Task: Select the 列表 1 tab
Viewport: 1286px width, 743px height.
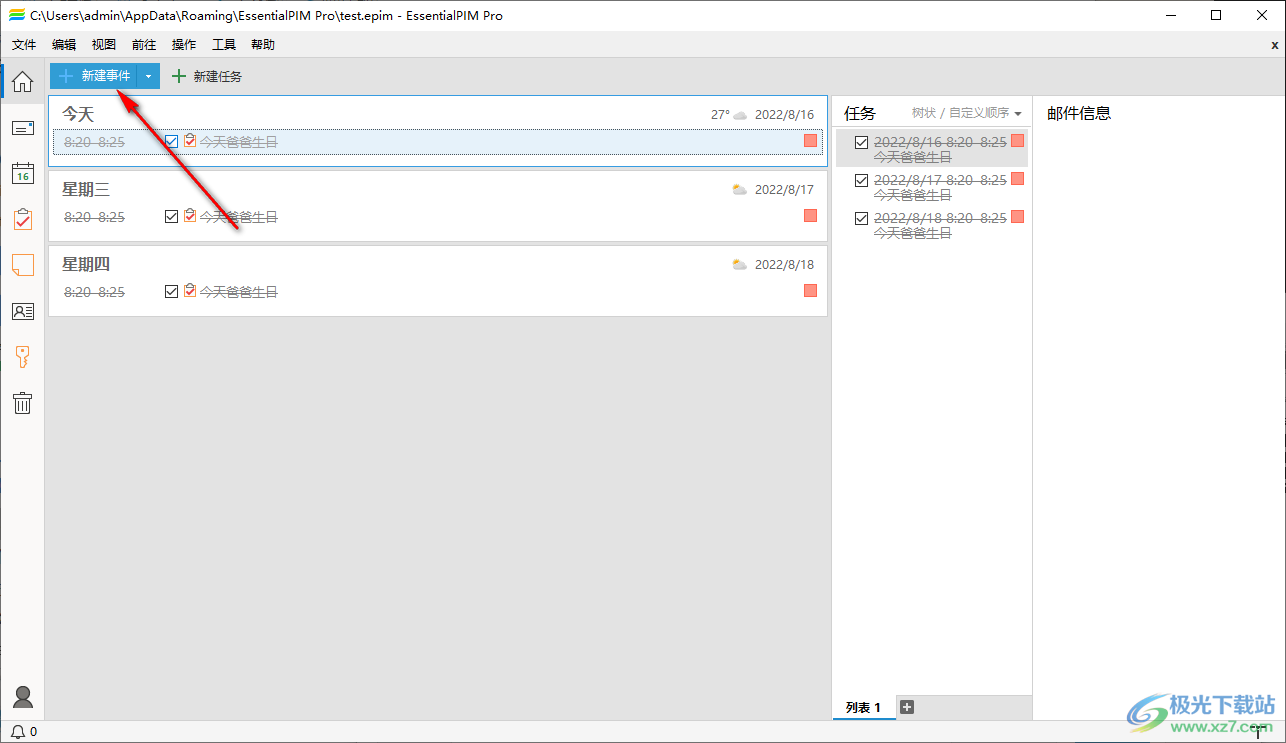Action: pyautogui.click(x=864, y=707)
